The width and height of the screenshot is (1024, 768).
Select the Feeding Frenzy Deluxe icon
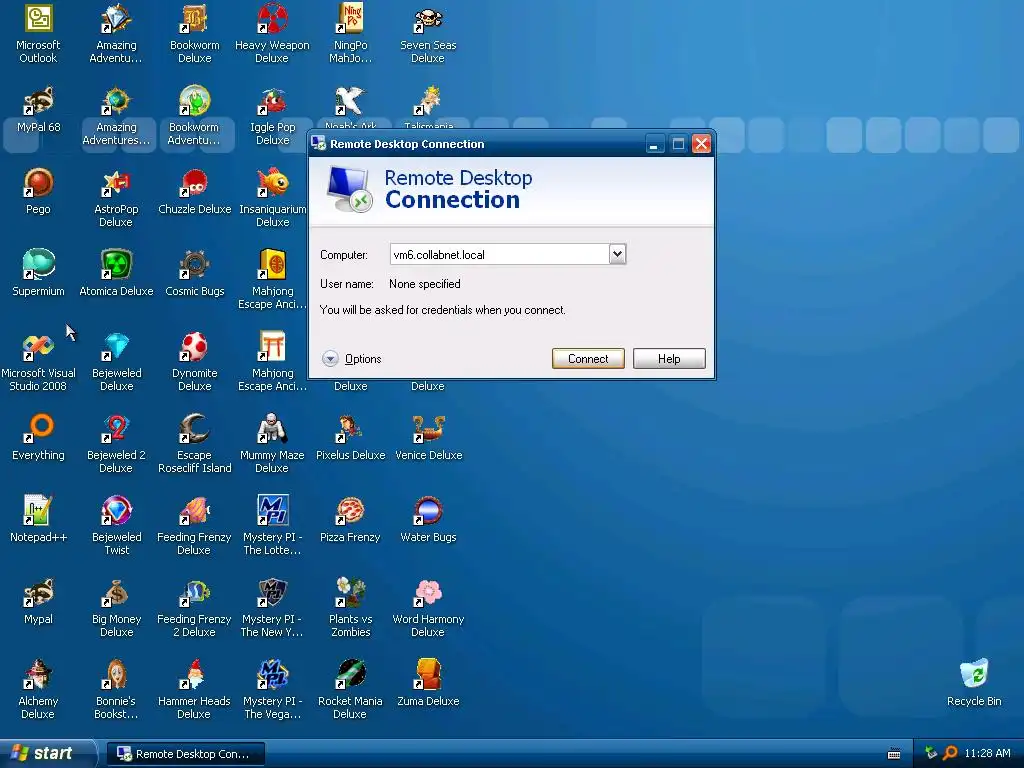point(195,526)
